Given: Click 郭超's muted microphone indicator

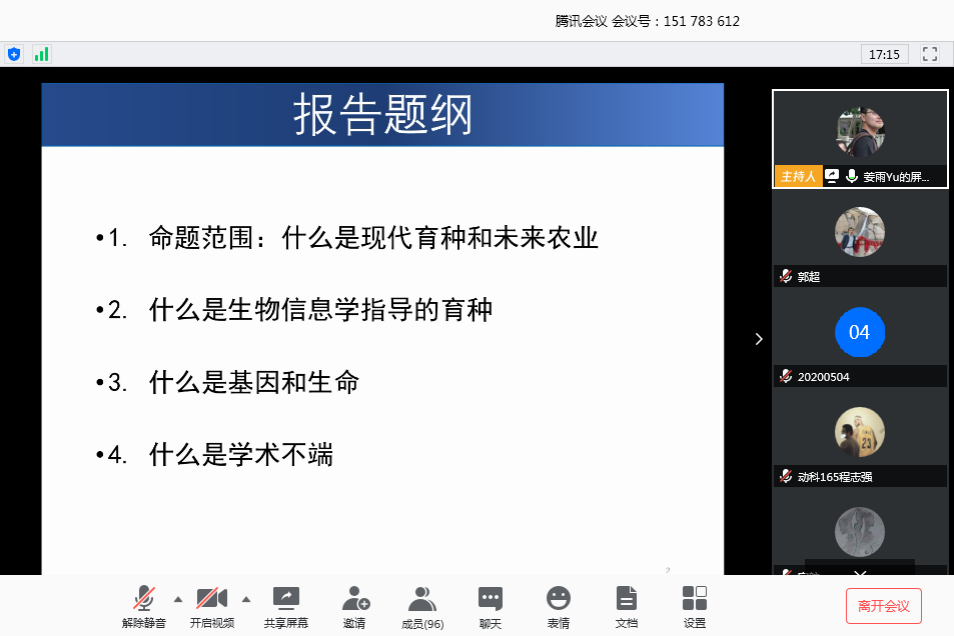Looking at the screenshot, I should 785,277.
